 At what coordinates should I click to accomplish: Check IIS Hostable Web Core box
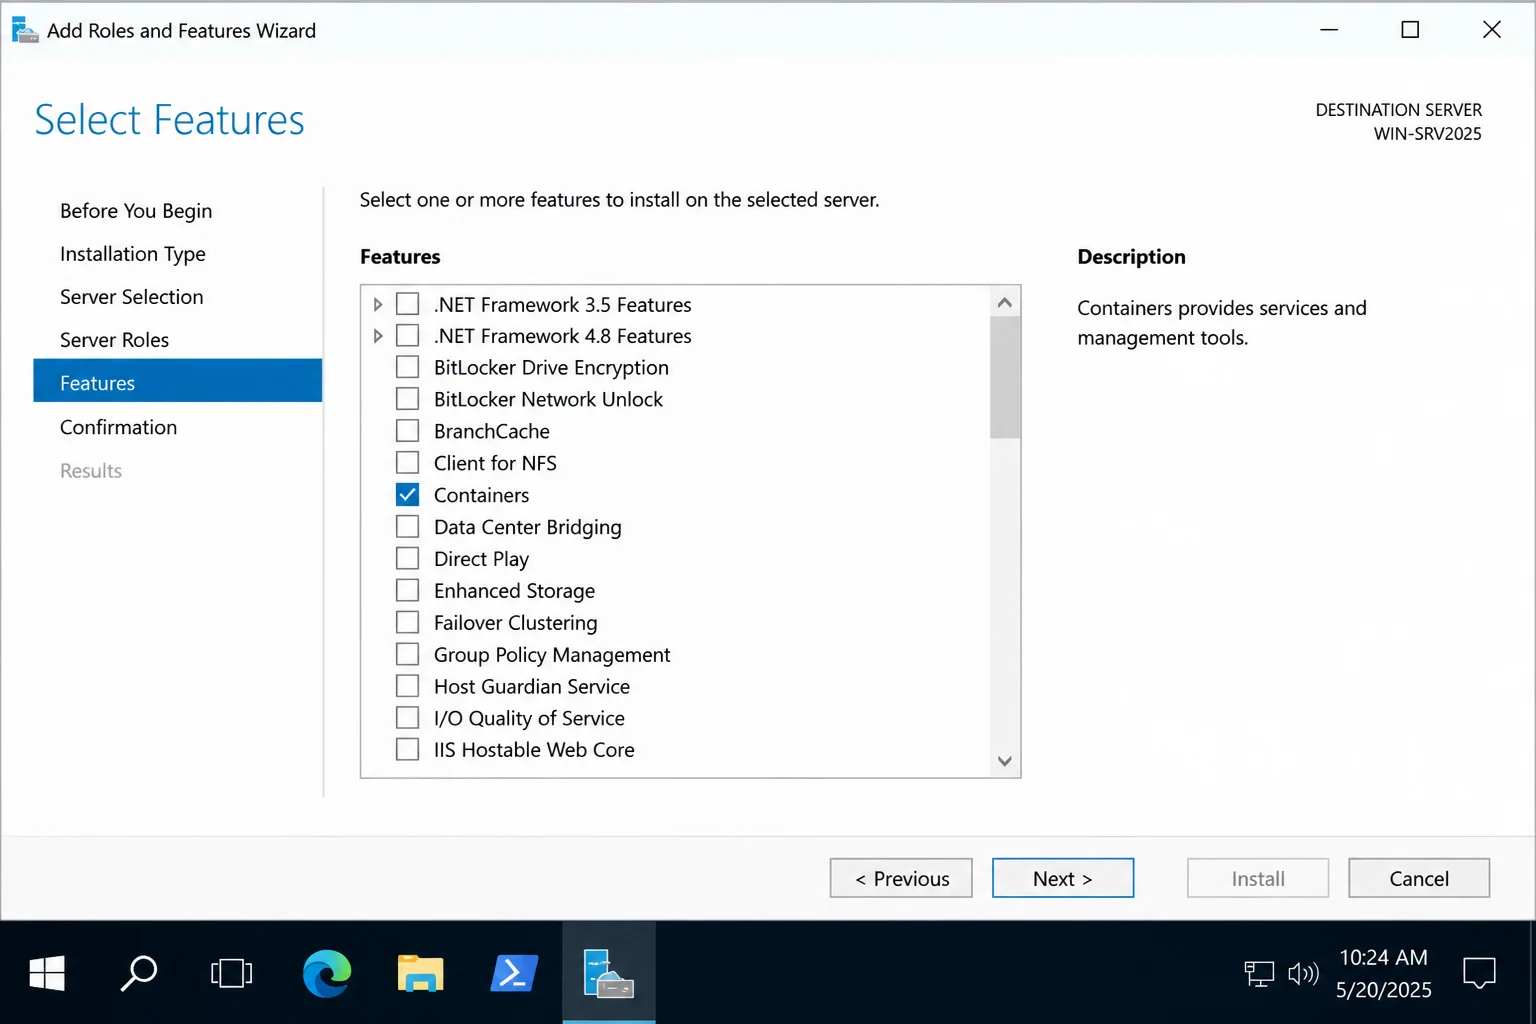pyautogui.click(x=407, y=750)
